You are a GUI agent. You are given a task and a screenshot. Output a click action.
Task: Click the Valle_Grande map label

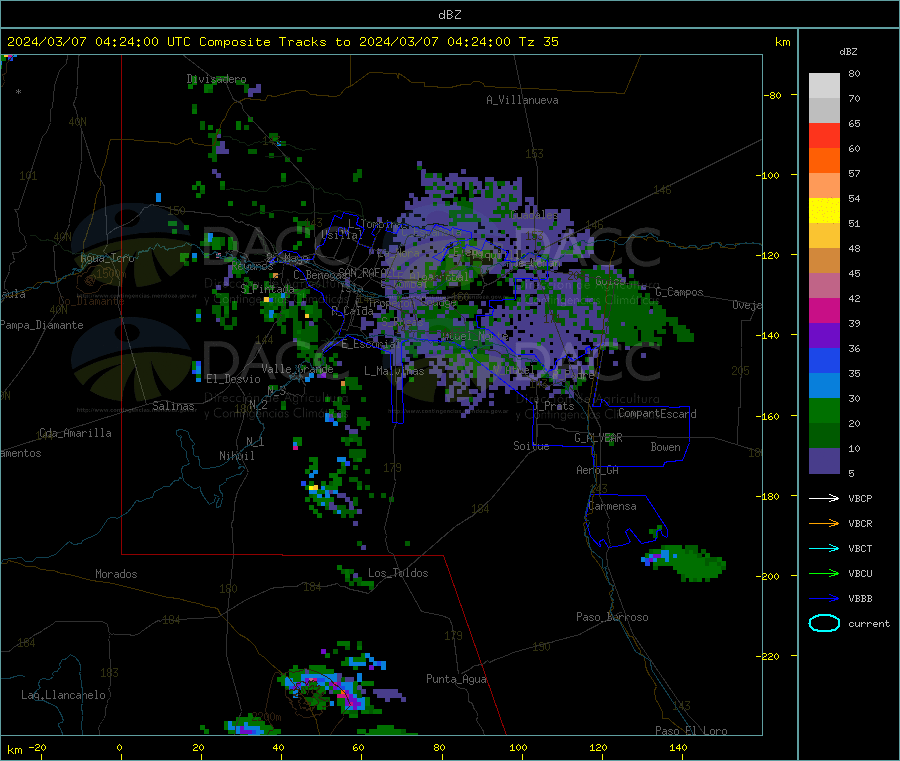pyautogui.click(x=297, y=369)
